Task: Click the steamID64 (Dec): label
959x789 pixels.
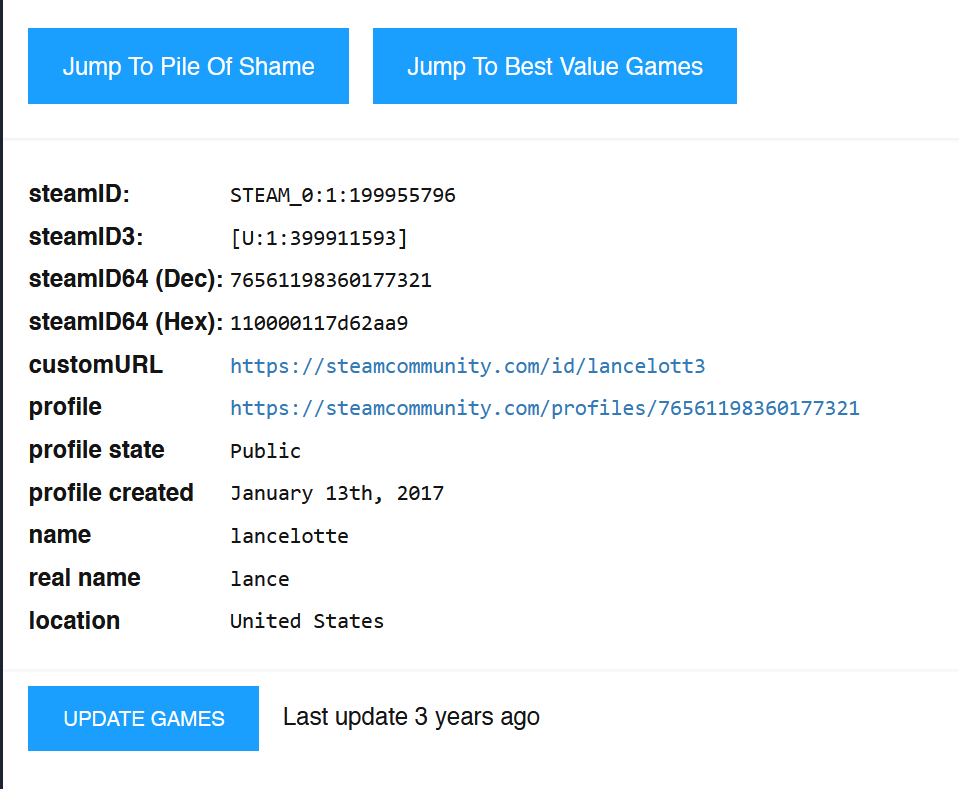Action: coord(126,279)
